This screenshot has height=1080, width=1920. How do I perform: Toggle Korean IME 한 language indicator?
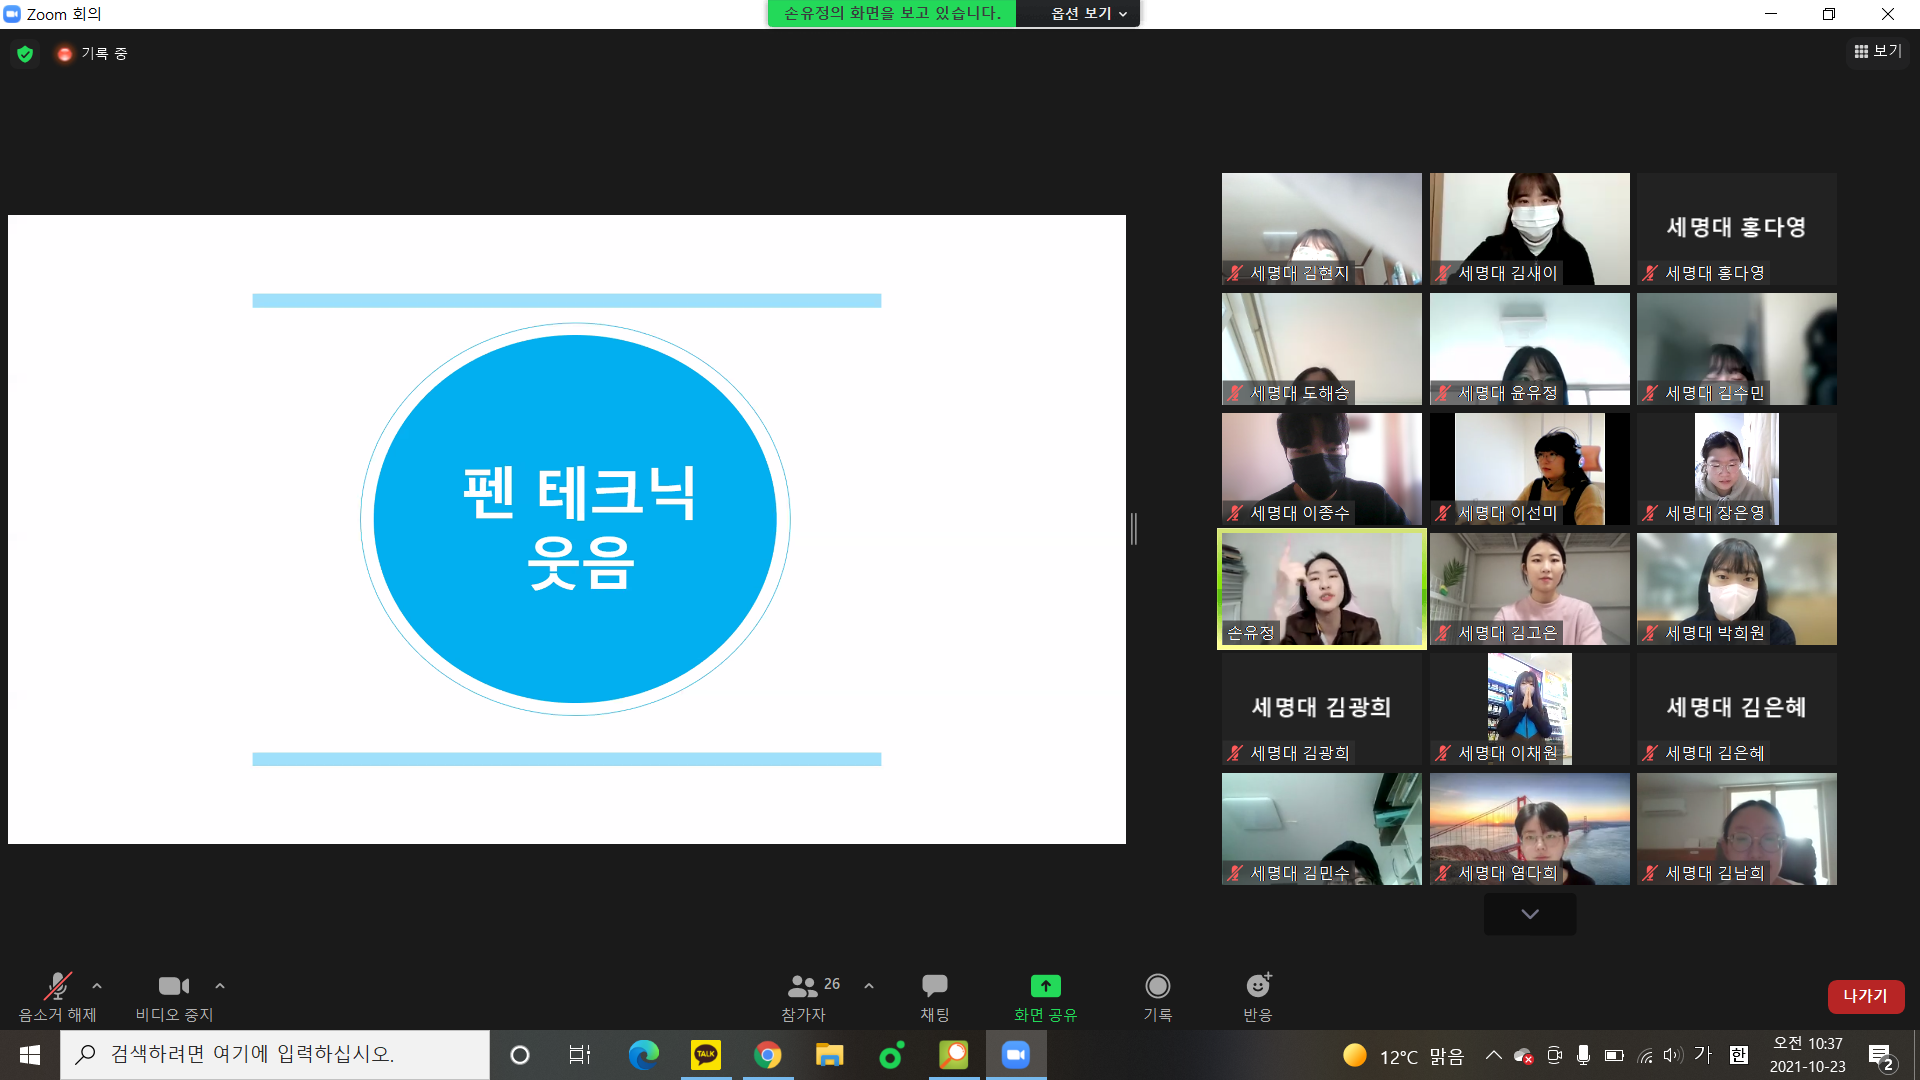click(1739, 1055)
